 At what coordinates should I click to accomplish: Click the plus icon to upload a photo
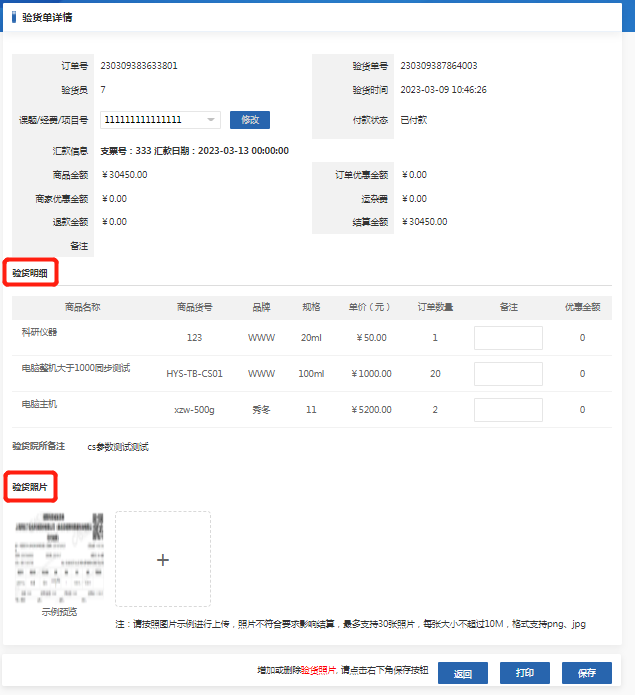[163, 559]
